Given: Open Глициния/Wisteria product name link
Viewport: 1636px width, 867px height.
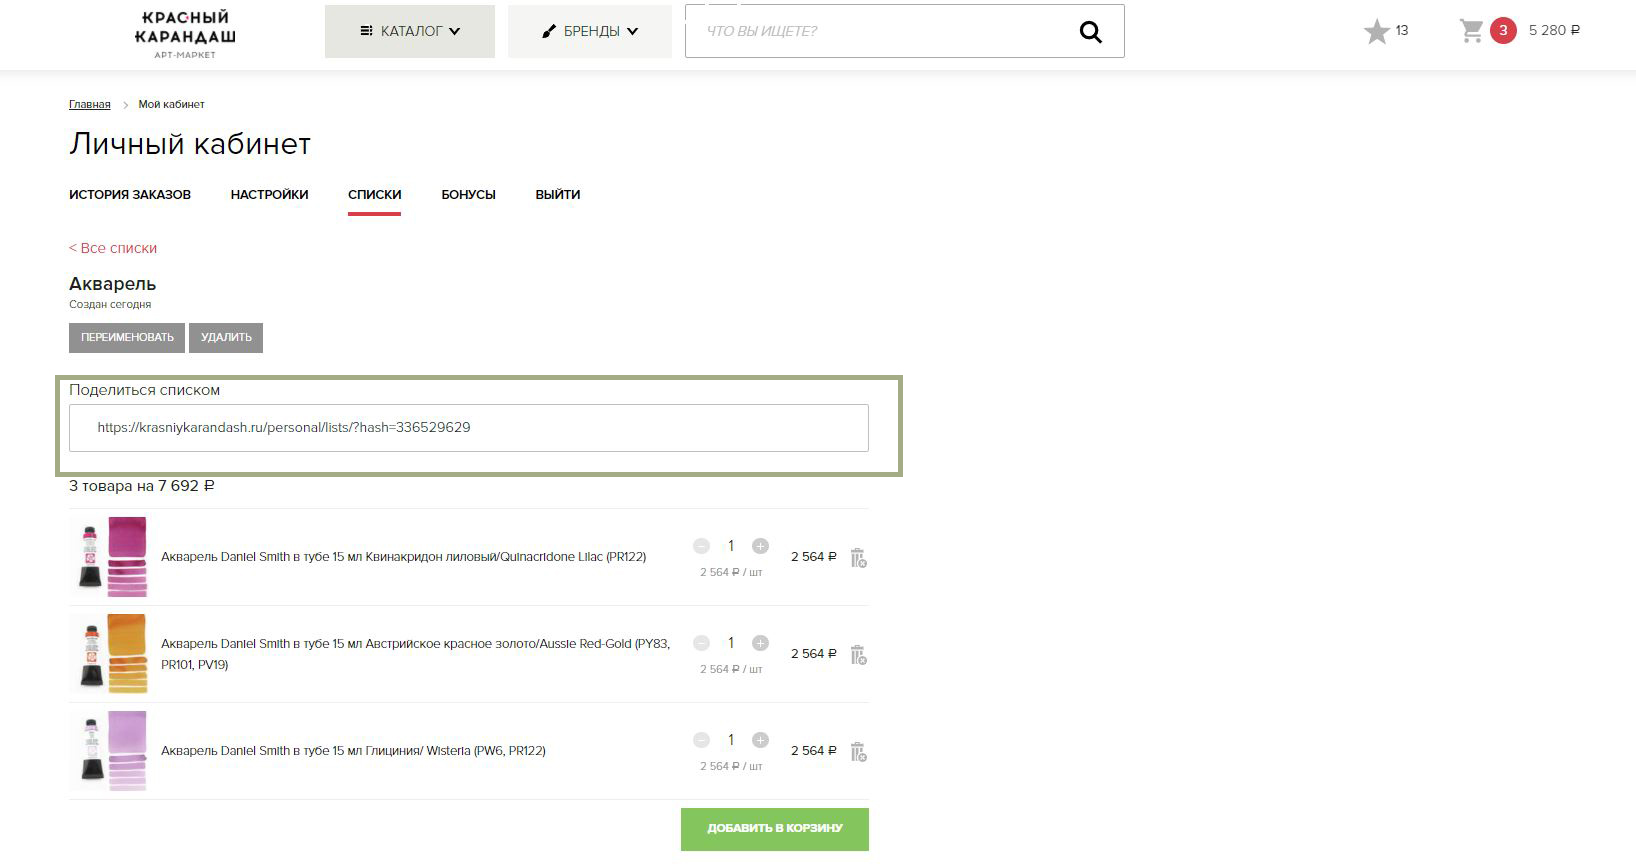Looking at the screenshot, I should pos(353,751).
